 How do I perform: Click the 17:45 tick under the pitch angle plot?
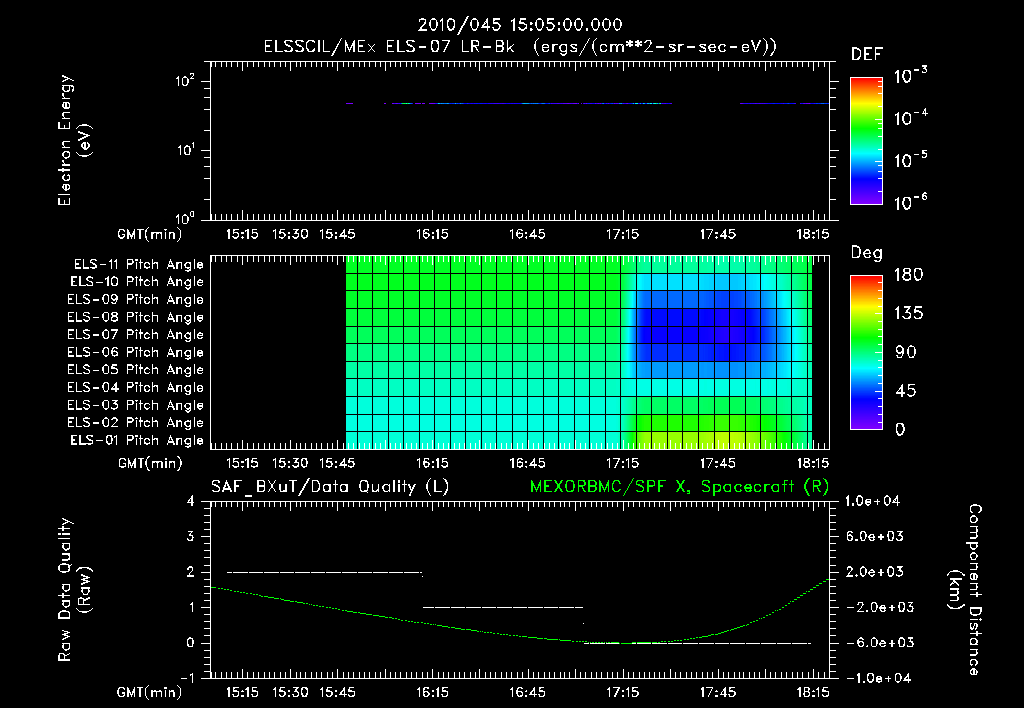(718, 464)
